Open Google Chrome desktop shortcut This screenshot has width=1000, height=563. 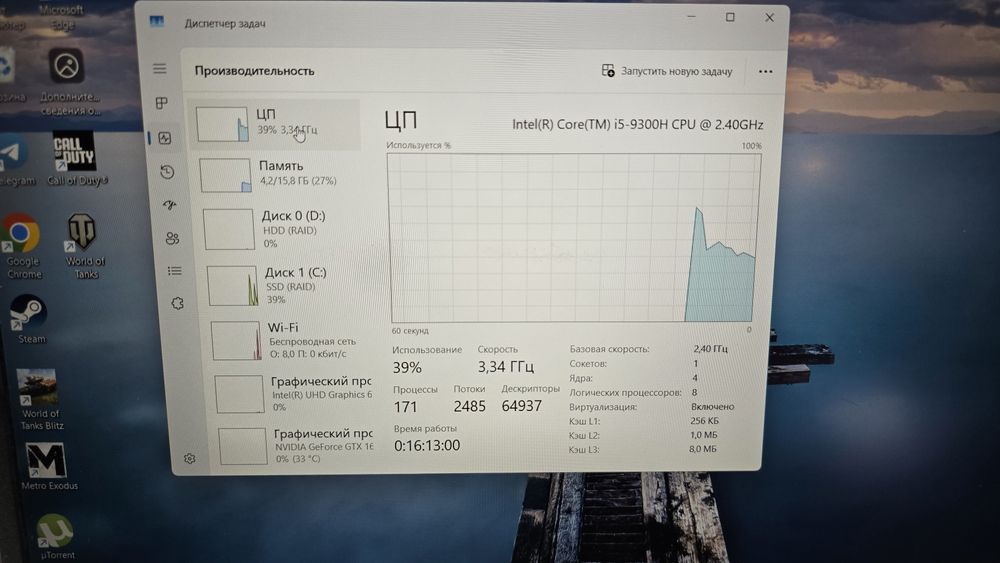[22, 246]
